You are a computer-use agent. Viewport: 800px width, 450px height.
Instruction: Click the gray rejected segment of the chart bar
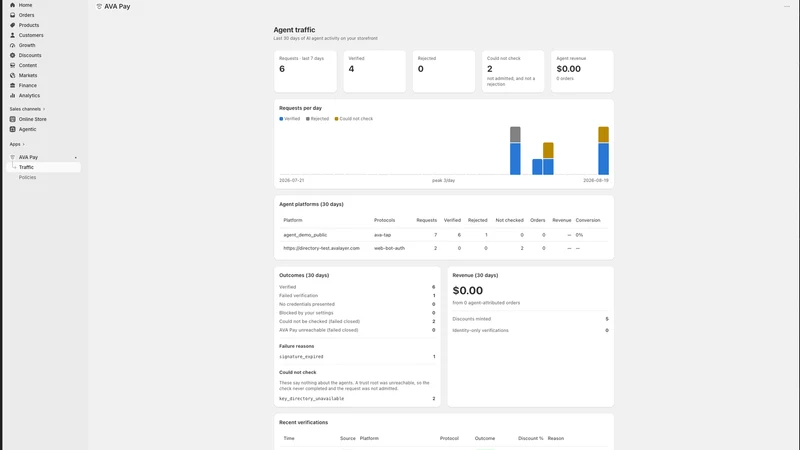(x=515, y=134)
